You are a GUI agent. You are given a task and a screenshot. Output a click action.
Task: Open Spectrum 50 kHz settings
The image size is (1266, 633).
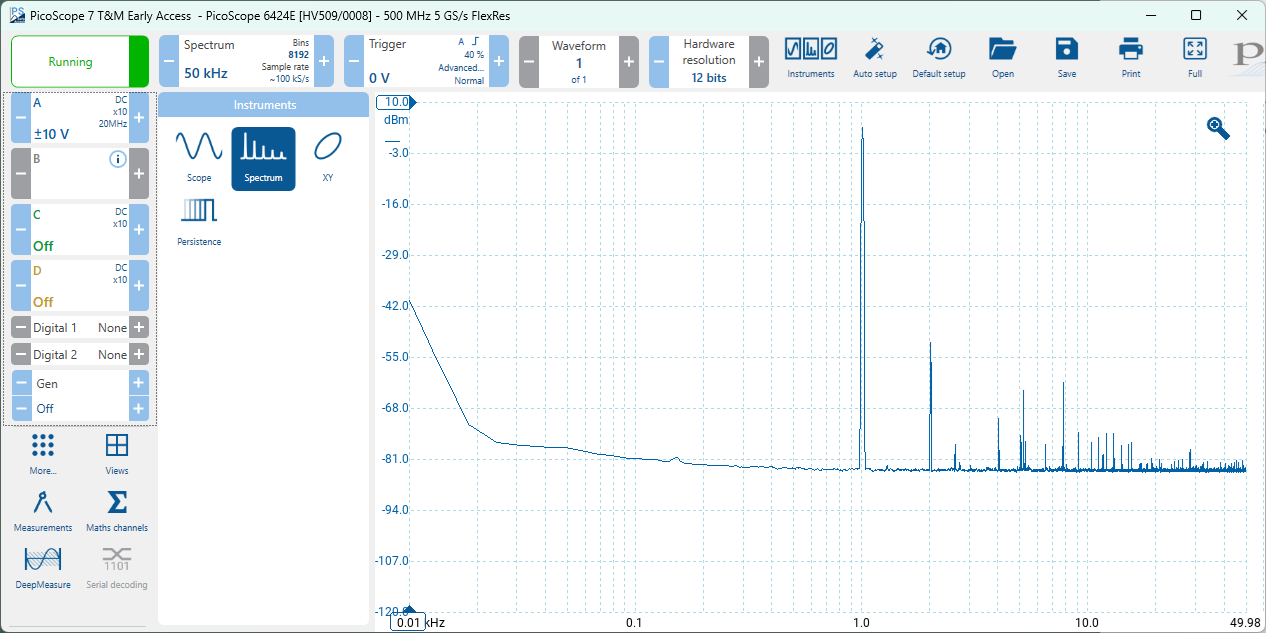click(247, 61)
